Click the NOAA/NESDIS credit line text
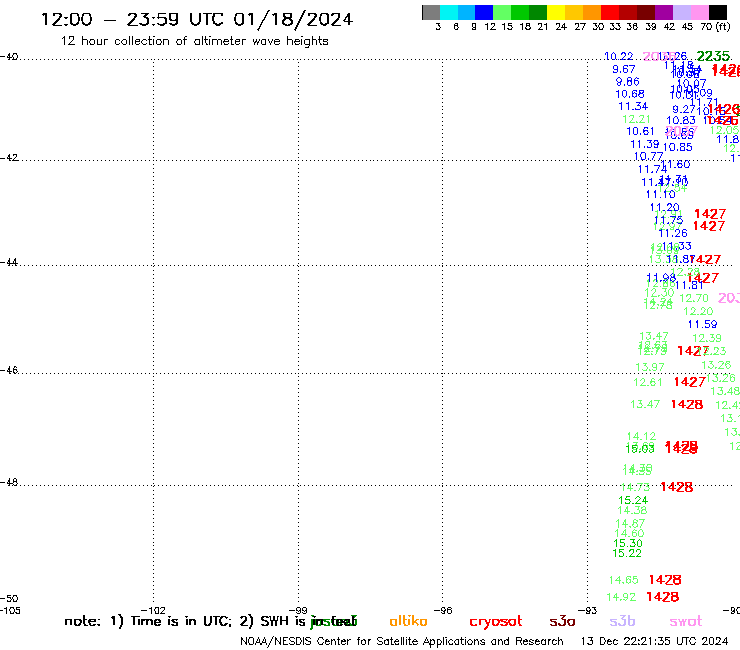740x650 pixels. point(402,641)
